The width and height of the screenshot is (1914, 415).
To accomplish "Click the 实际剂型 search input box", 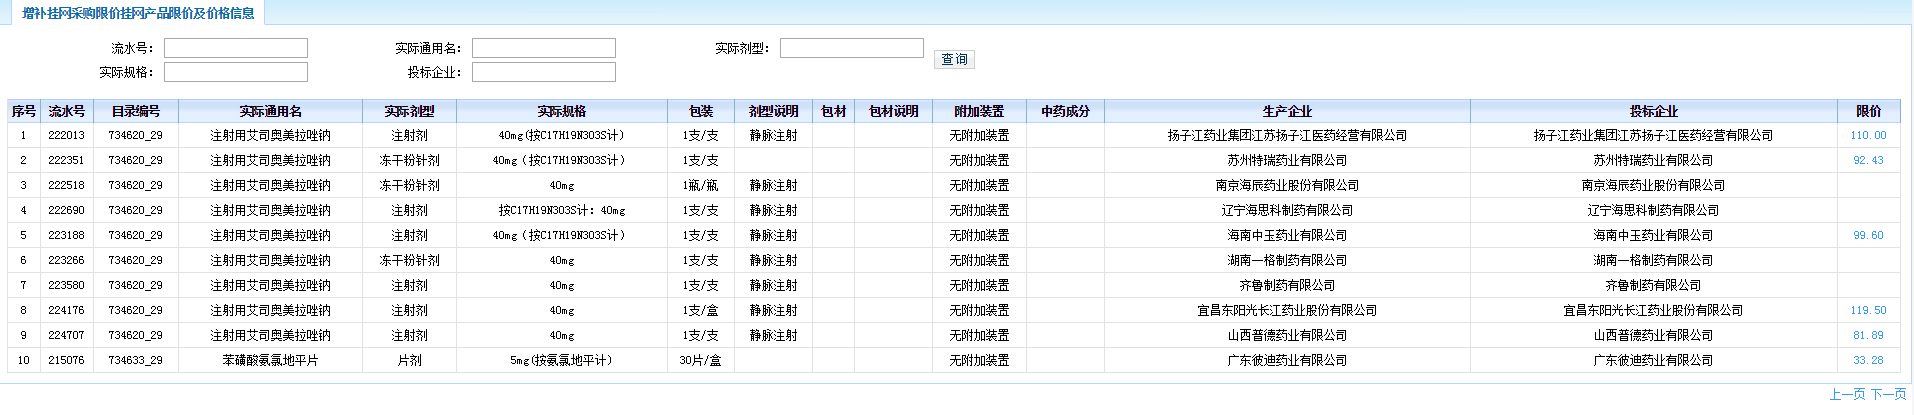I will pos(852,48).
